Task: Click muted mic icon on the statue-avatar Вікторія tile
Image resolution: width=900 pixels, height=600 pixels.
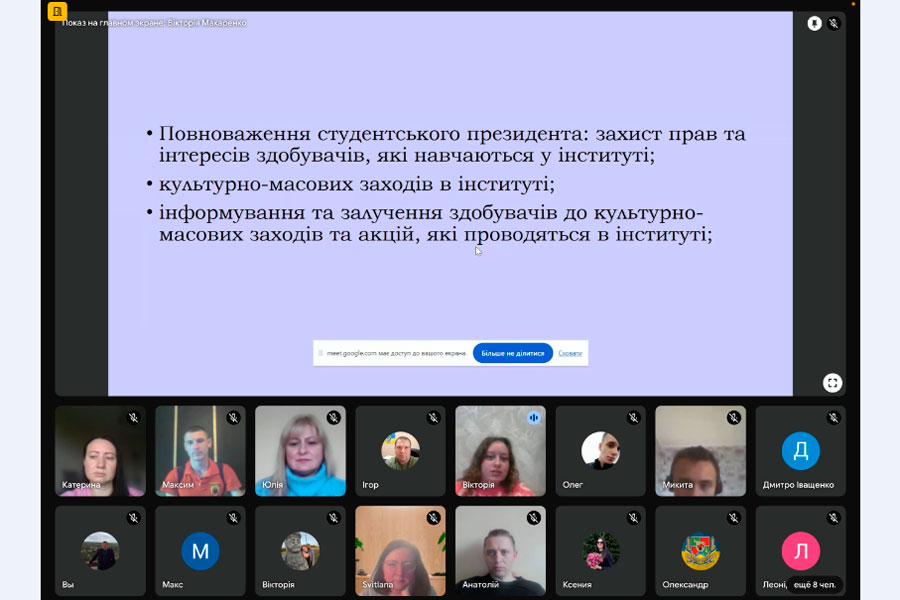Action: (333, 518)
